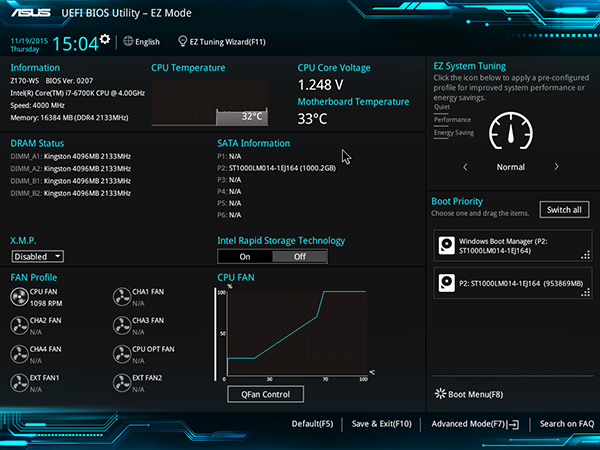
Task: Click the CPU temperature graph
Action: click(210, 103)
